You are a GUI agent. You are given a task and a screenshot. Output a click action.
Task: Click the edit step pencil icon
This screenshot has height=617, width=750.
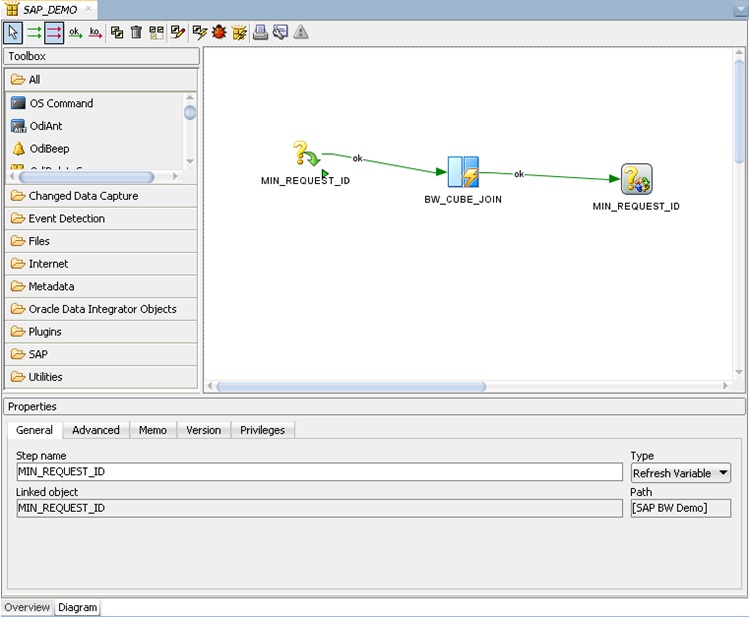178,33
